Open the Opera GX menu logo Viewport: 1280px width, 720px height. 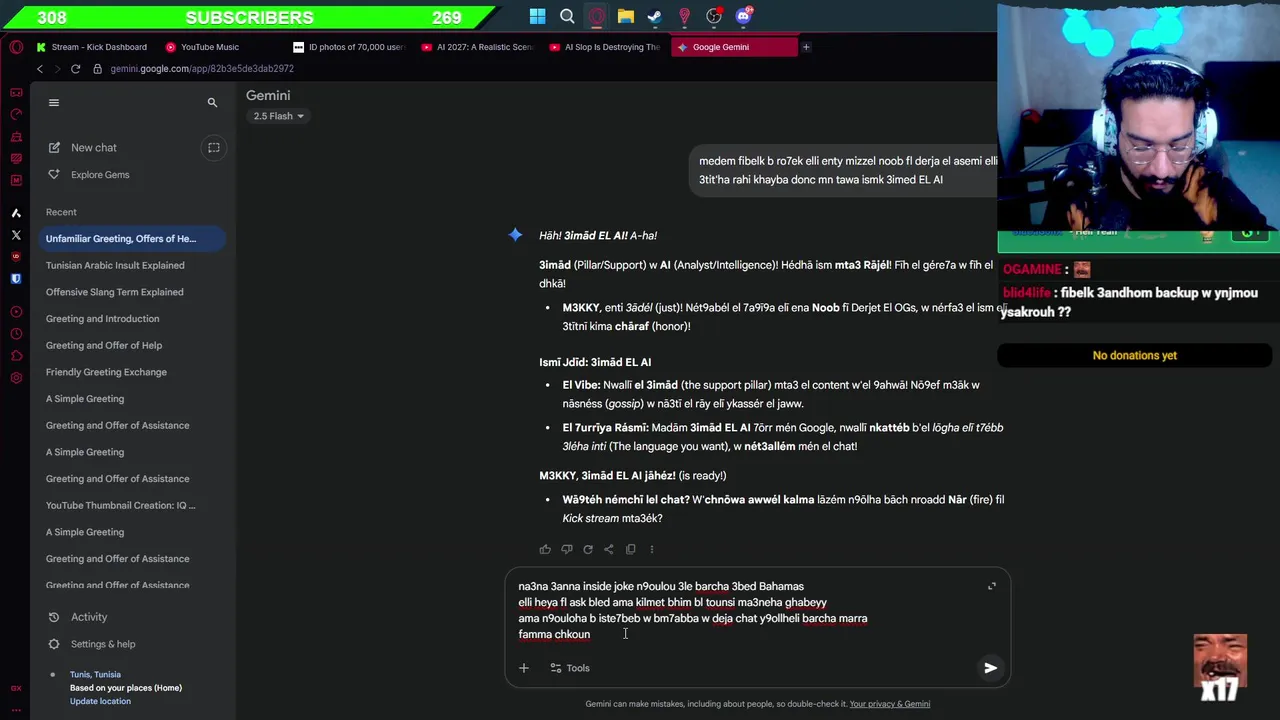click(x=16, y=47)
